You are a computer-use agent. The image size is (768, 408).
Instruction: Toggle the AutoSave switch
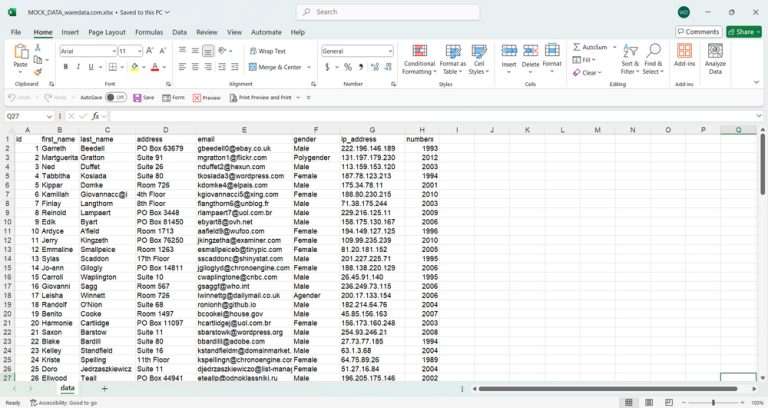tap(116, 98)
